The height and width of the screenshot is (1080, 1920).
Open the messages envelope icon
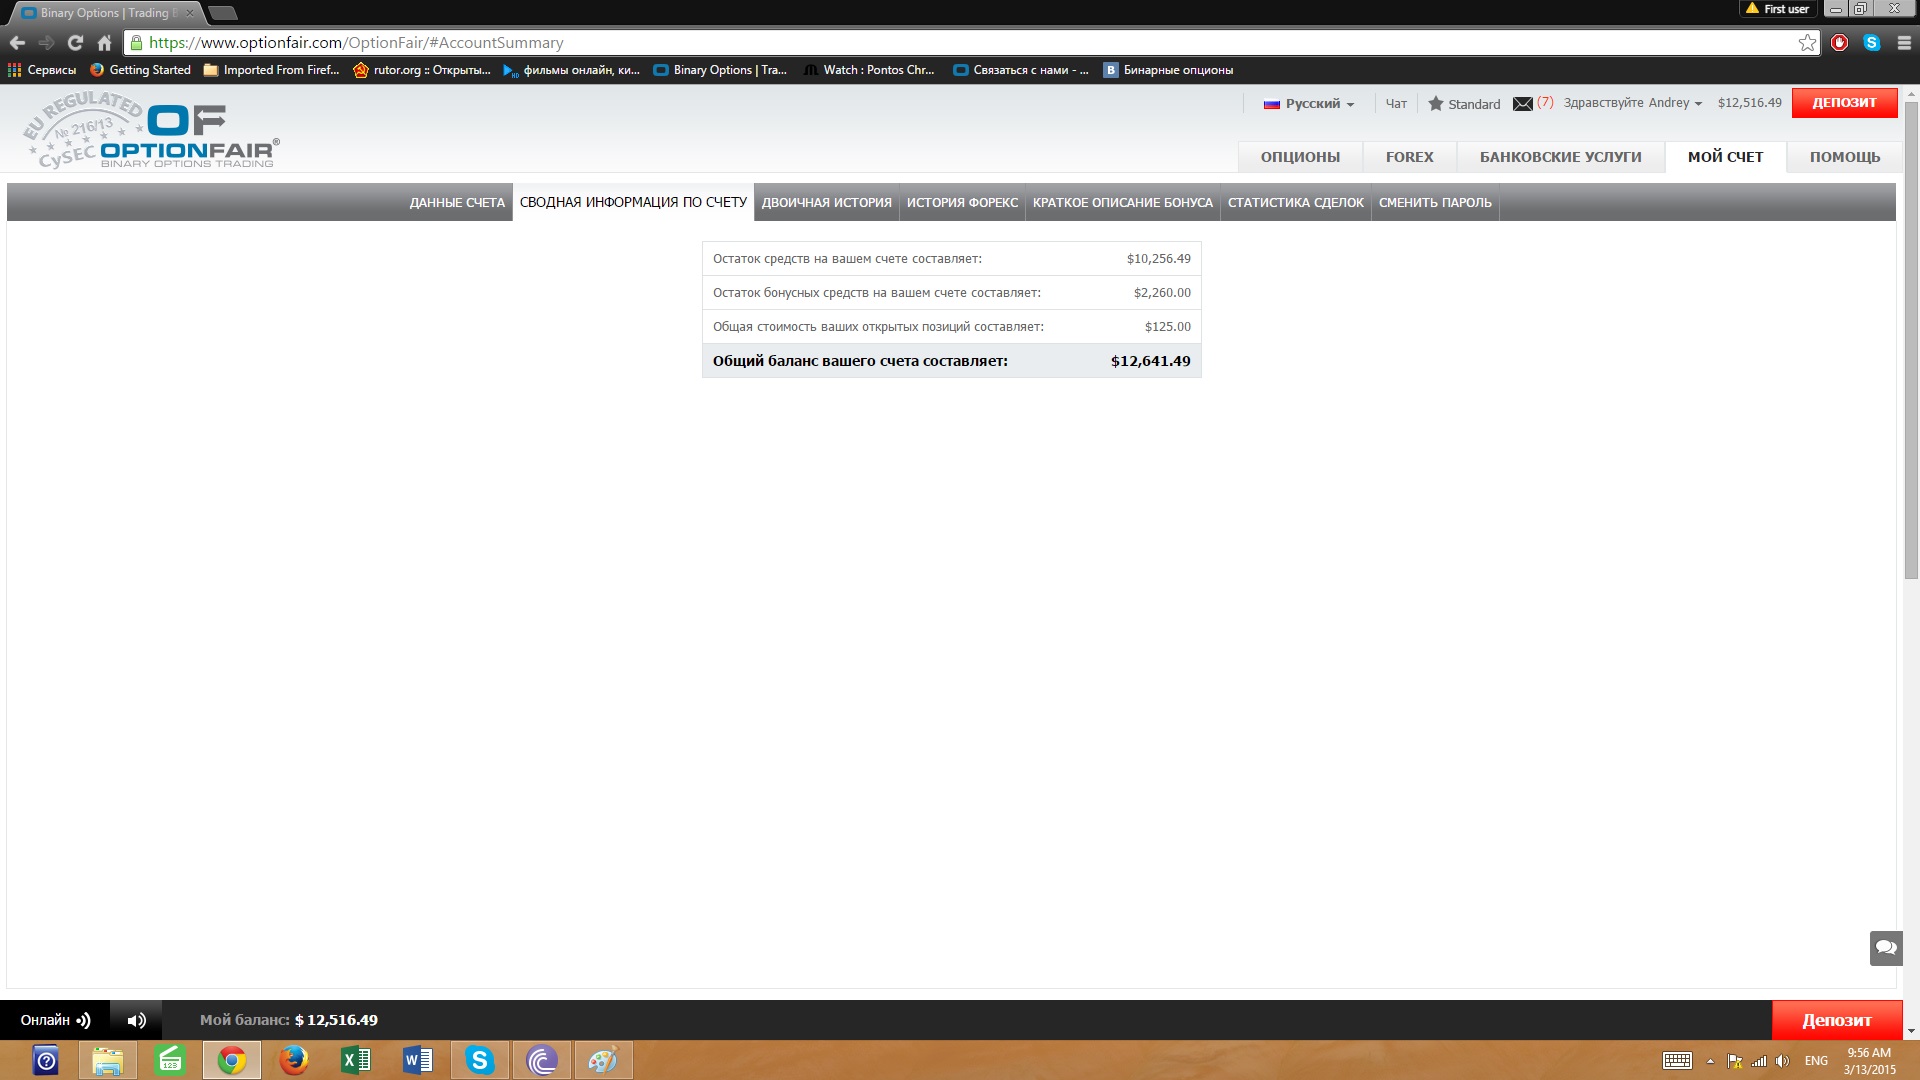point(1523,104)
